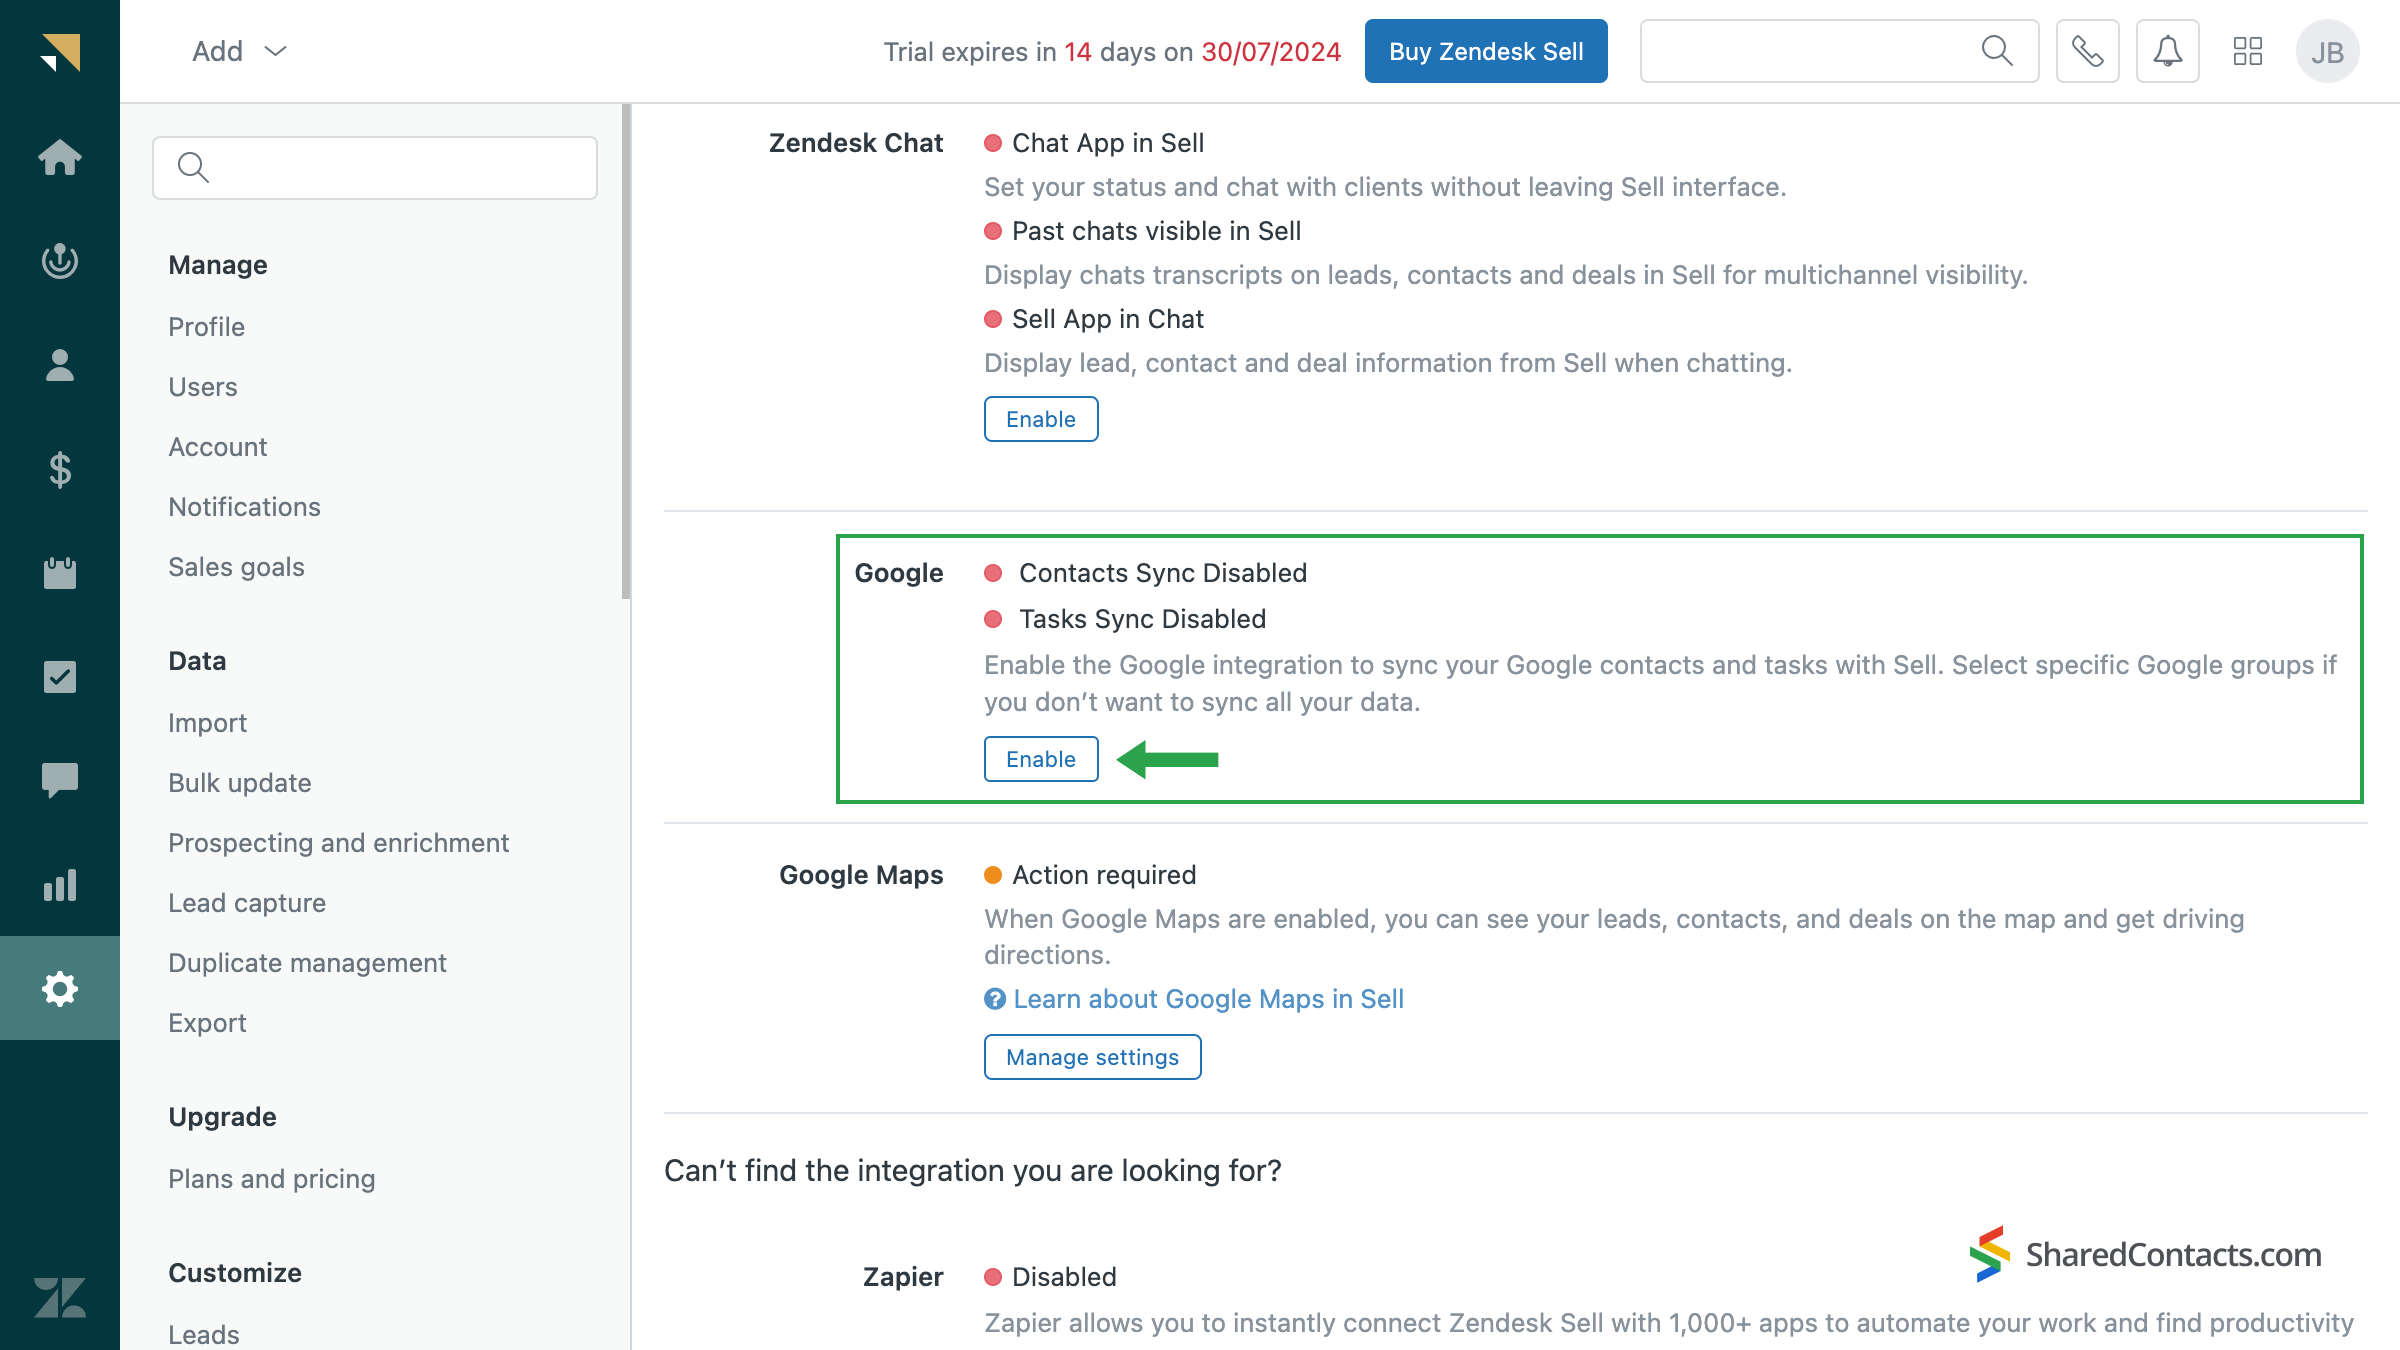The image size is (2400, 1350).
Task: Click the Zendesk Z logo at sidebar bottom
Action: (x=60, y=1297)
